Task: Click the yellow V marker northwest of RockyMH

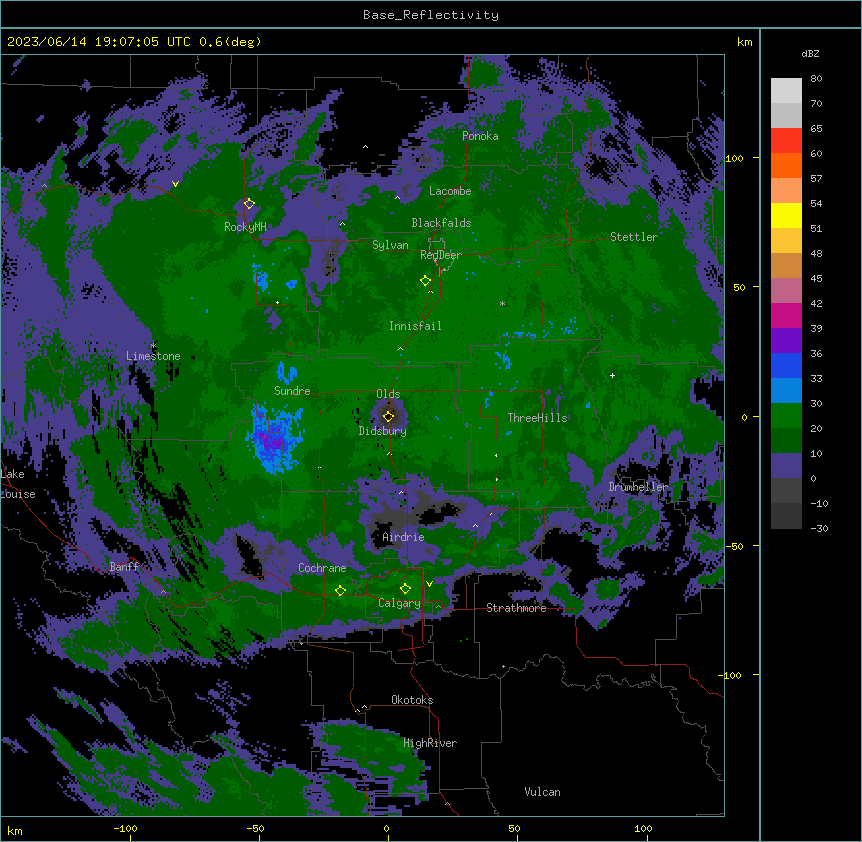Action: point(175,184)
